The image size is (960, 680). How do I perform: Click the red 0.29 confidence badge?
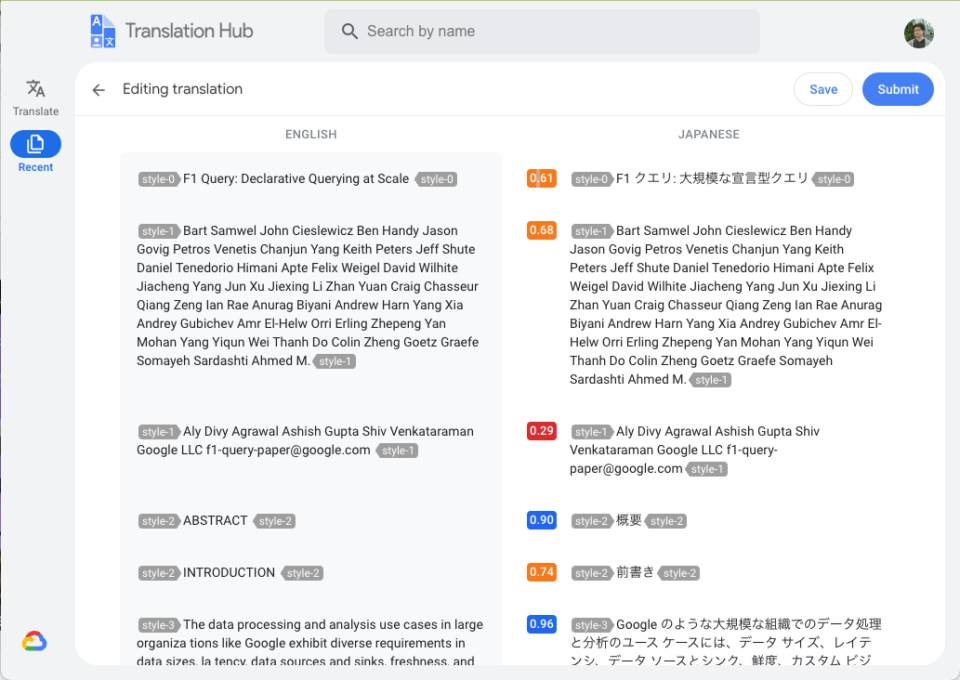tap(541, 431)
